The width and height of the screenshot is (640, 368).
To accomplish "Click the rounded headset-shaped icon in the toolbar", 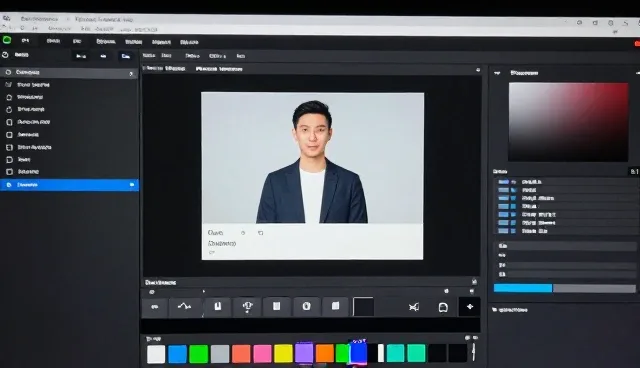I will pos(443,307).
